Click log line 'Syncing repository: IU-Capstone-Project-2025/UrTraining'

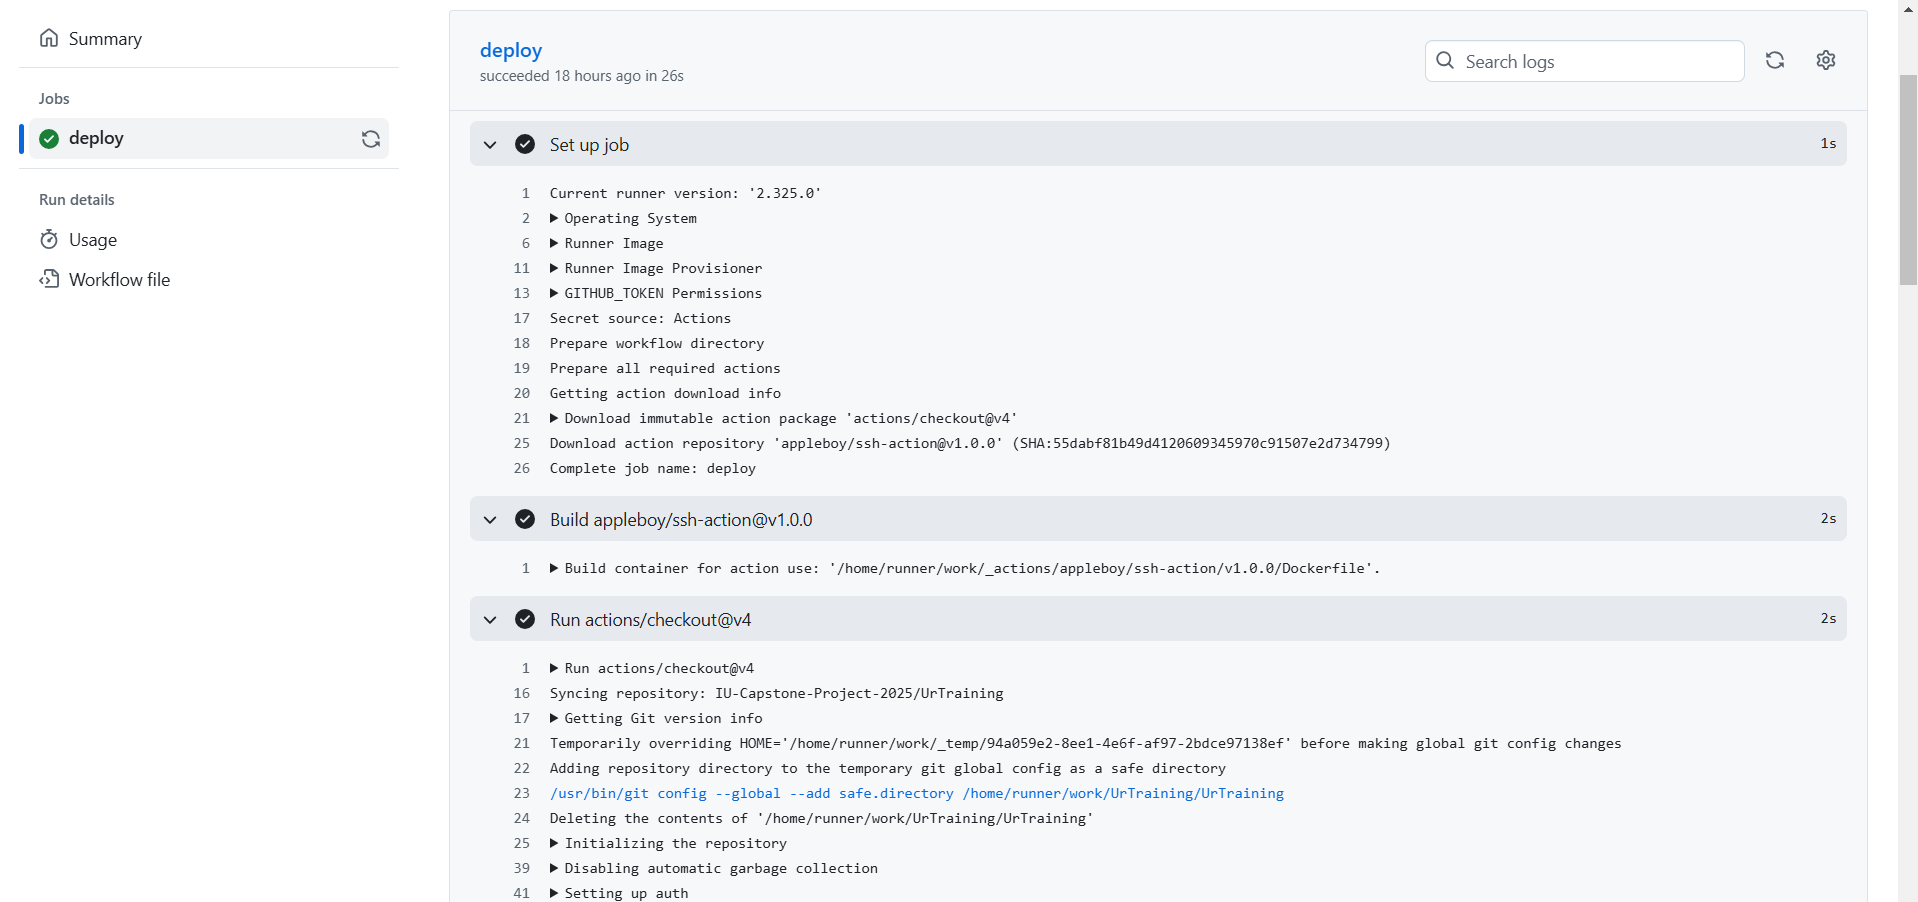pyautogui.click(x=776, y=693)
